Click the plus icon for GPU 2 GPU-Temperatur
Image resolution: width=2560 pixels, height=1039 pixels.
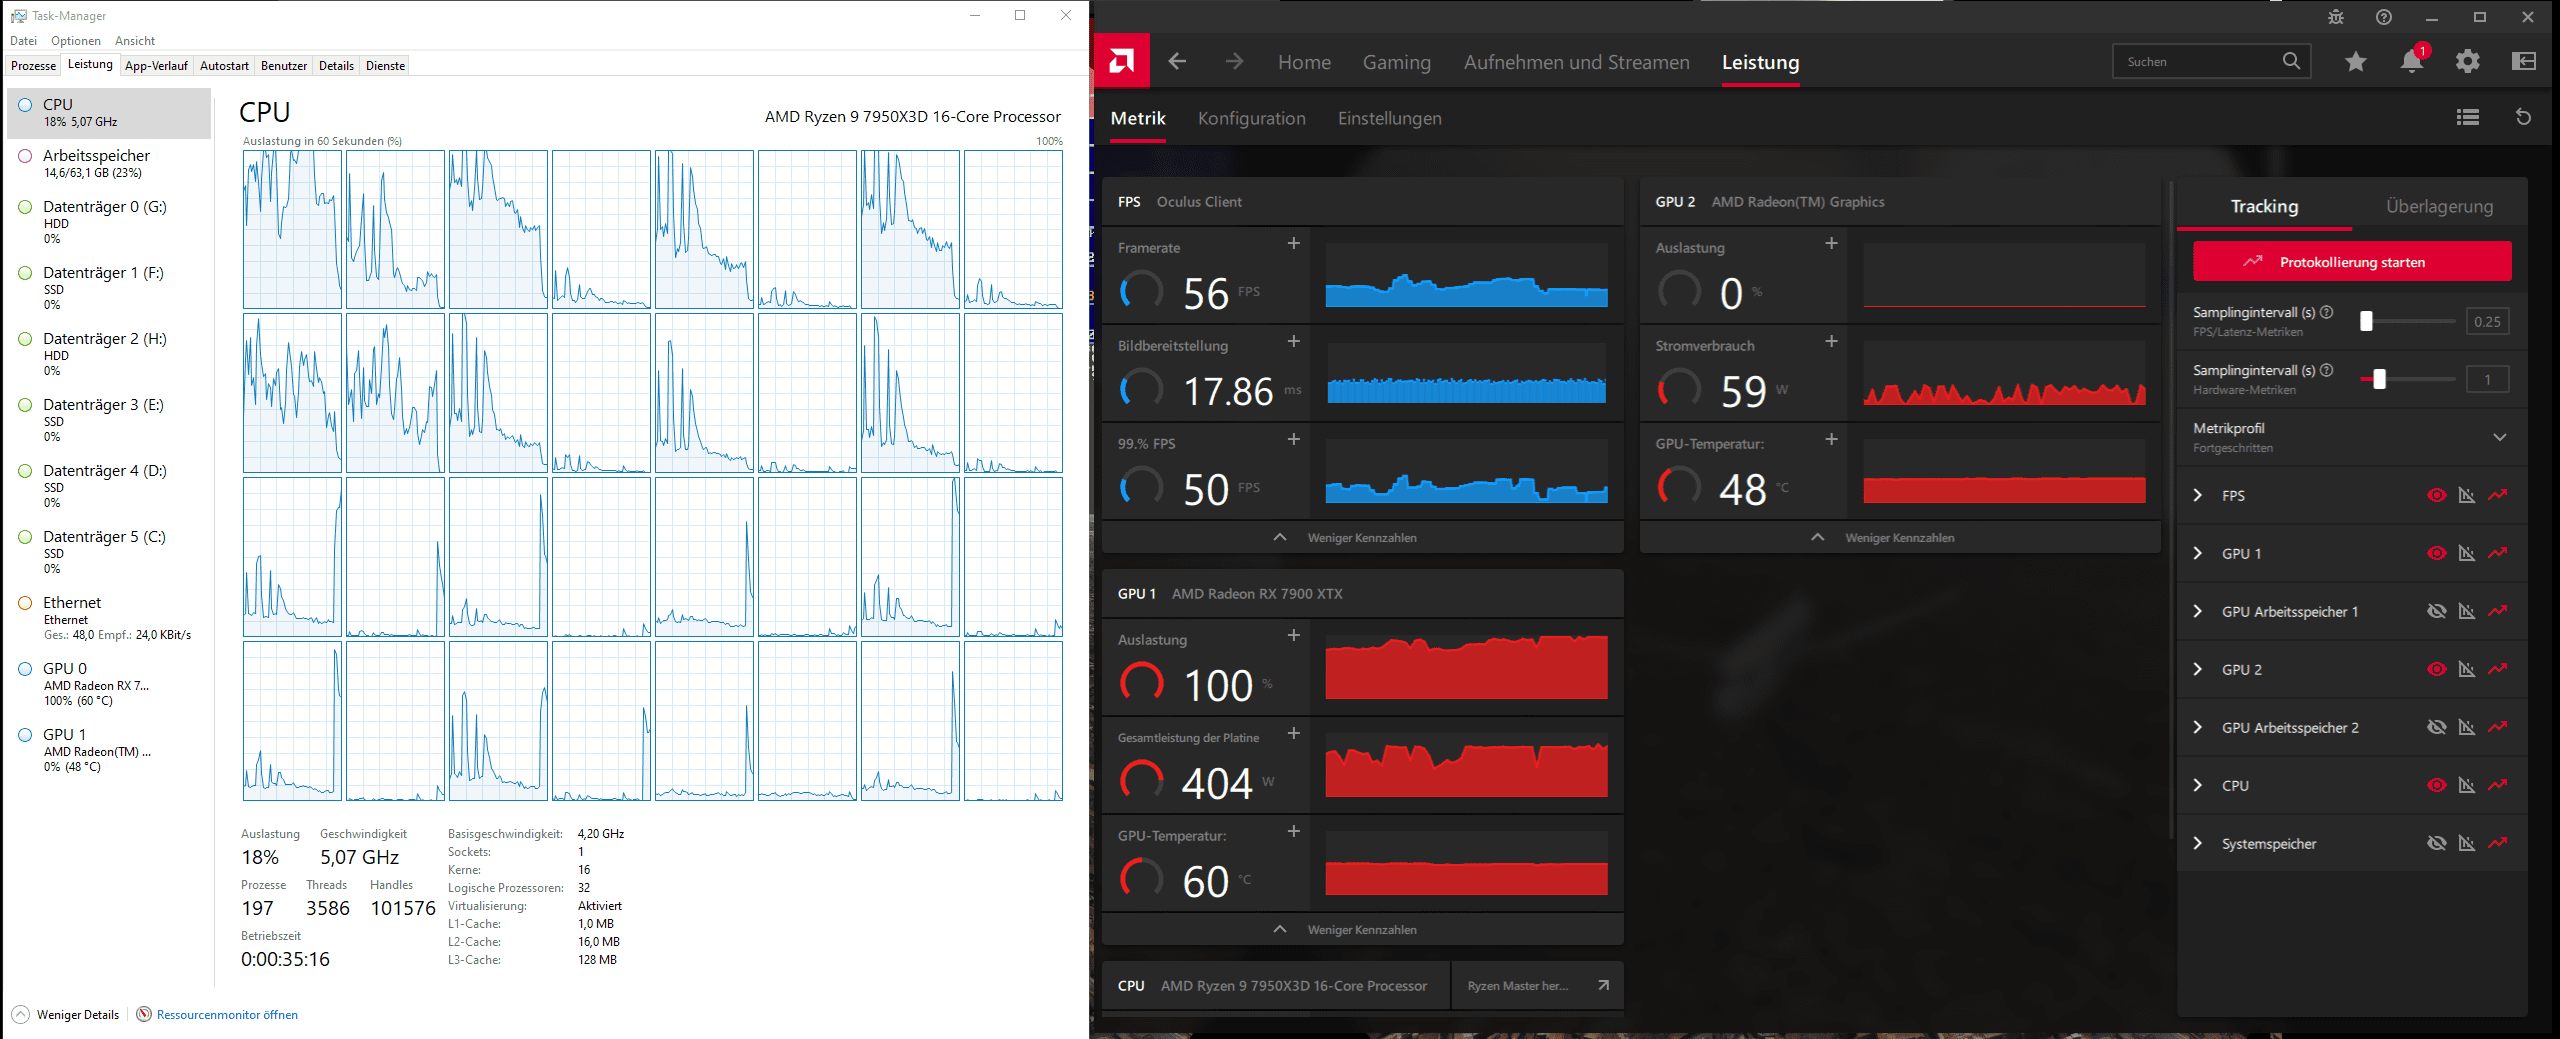point(1832,439)
